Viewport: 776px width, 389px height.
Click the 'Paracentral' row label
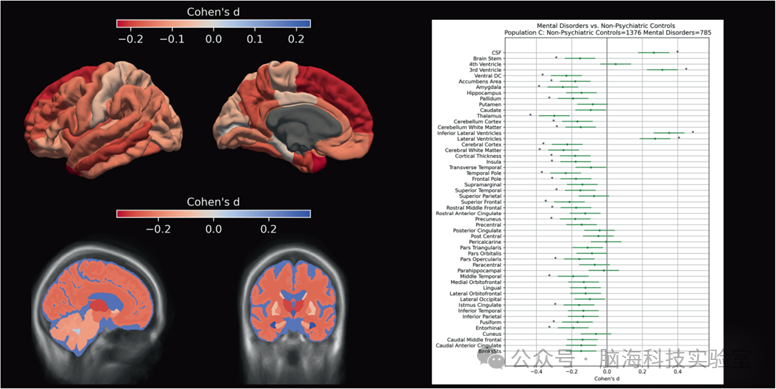(486, 265)
